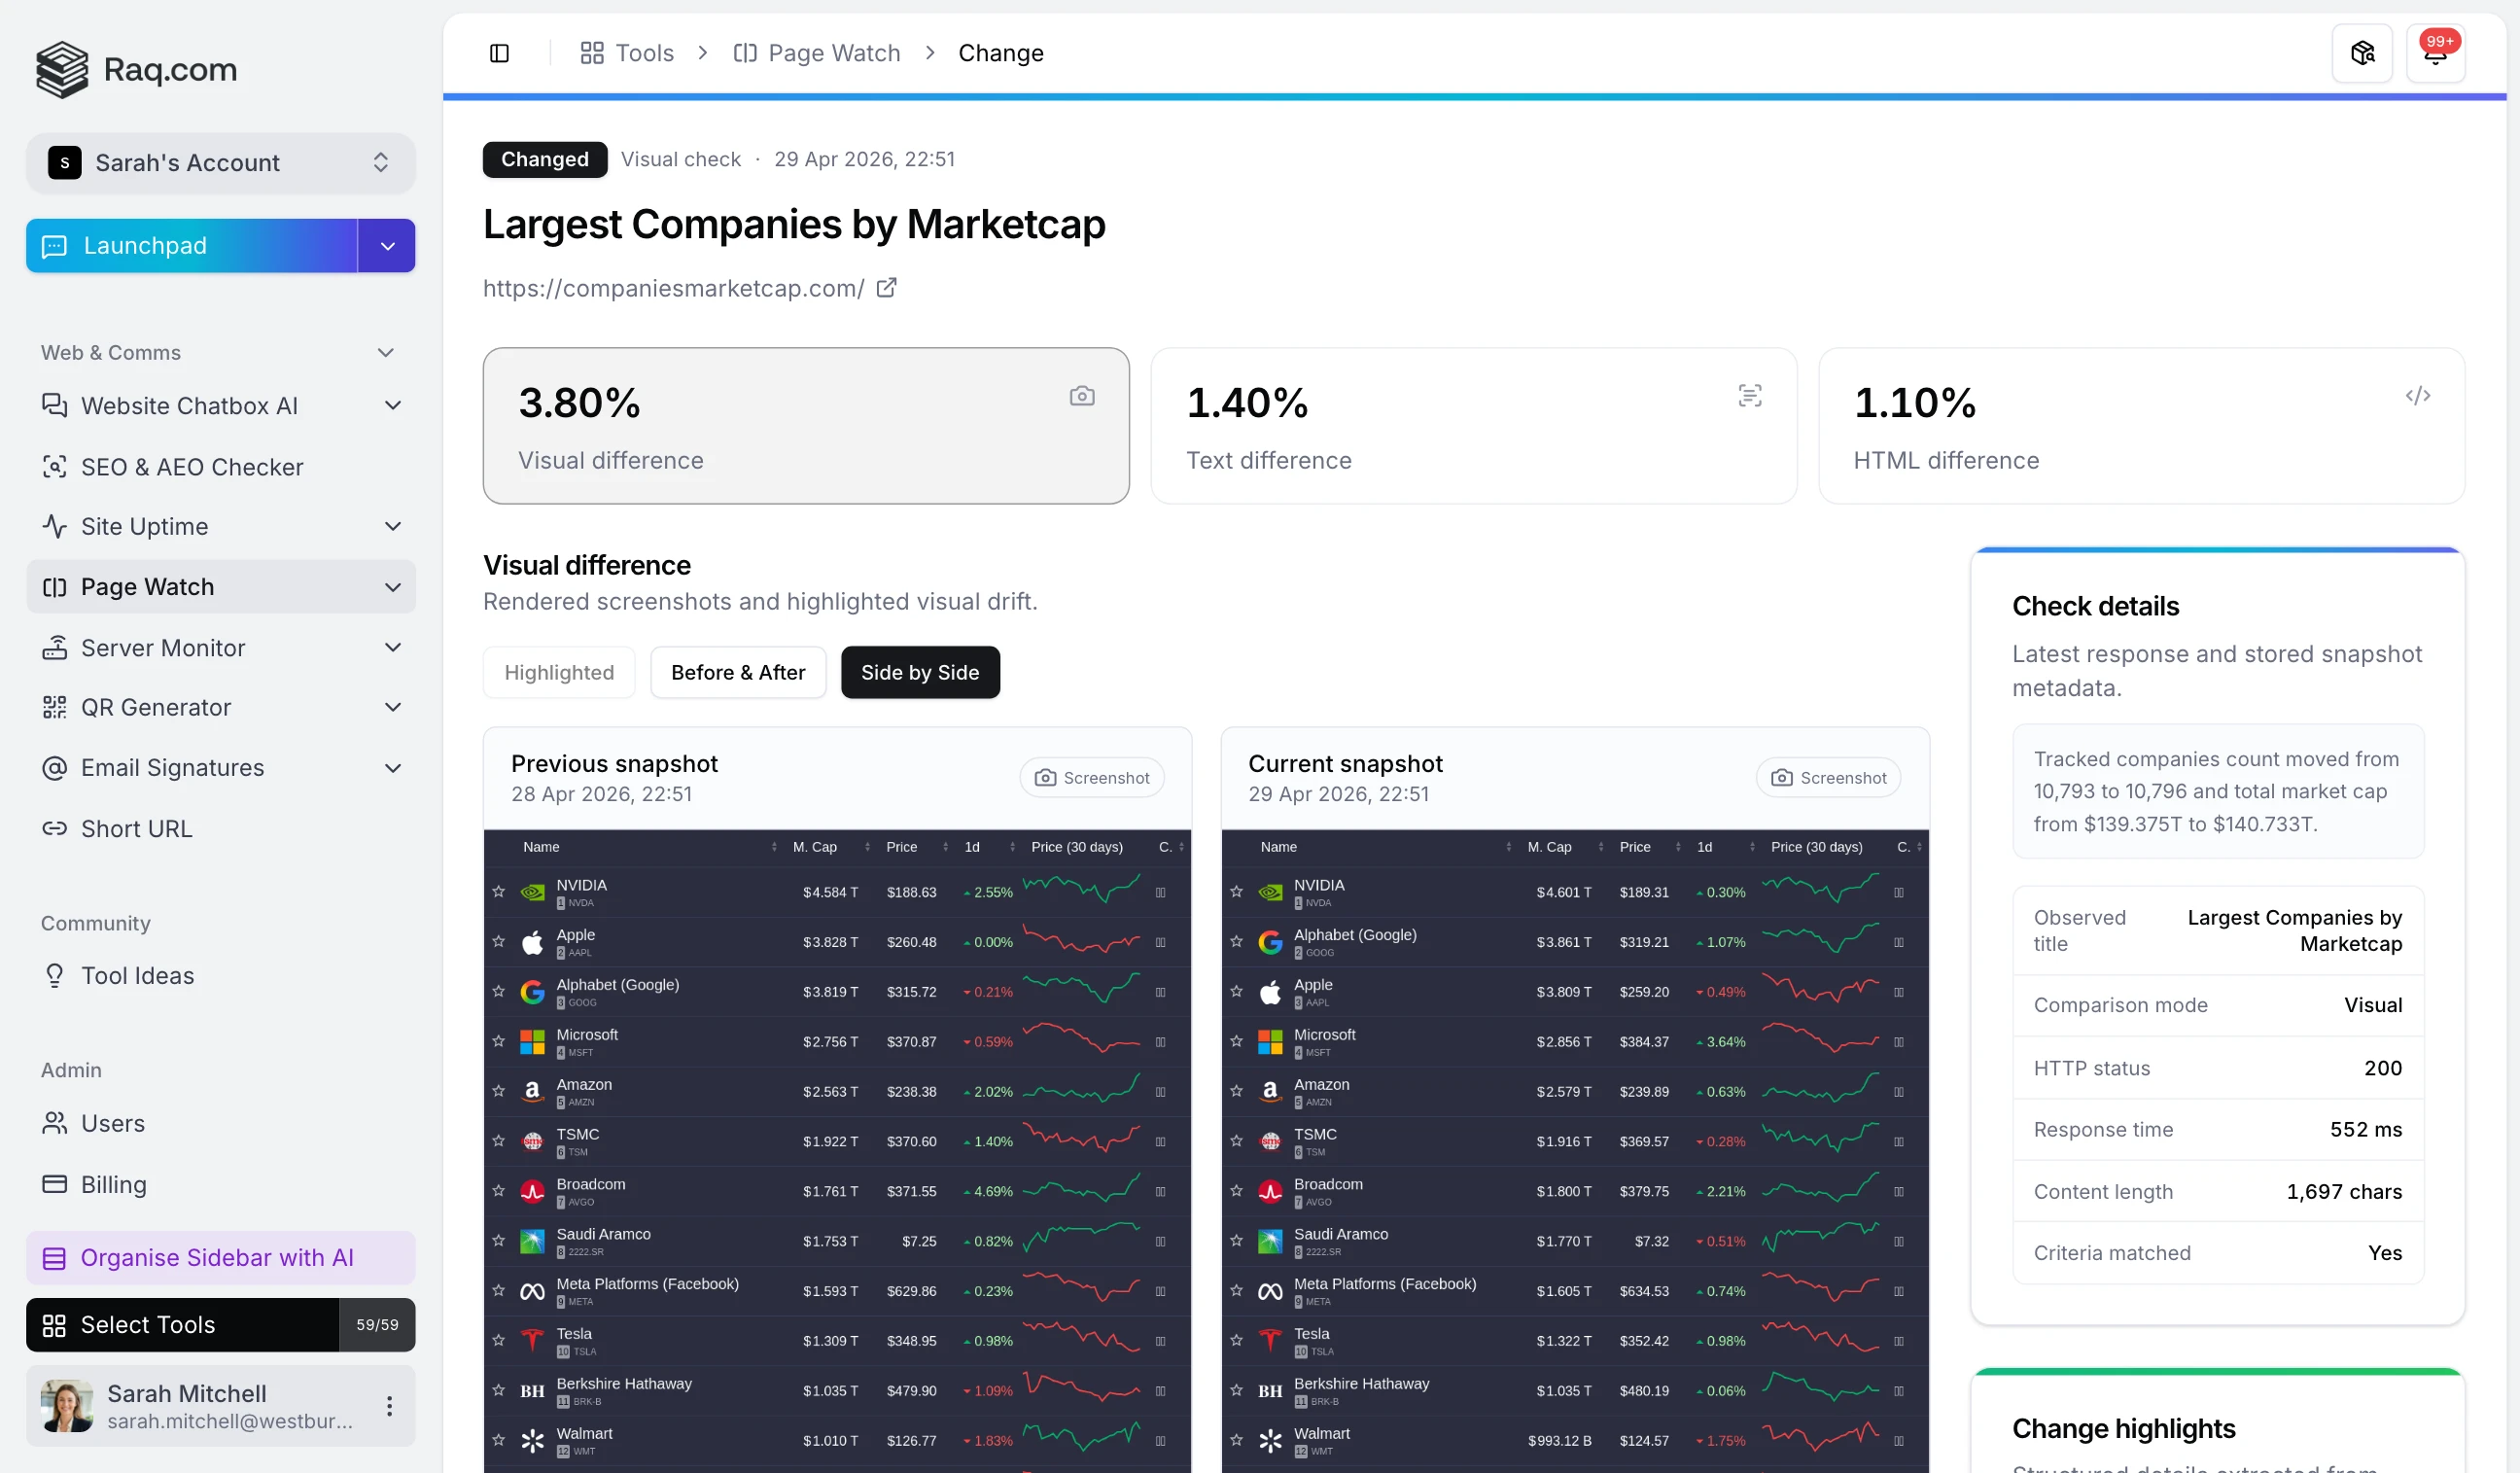This screenshot has height=1473, width=2520.
Task: Click the code icon on the HTML difference card
Action: [x=2419, y=395]
